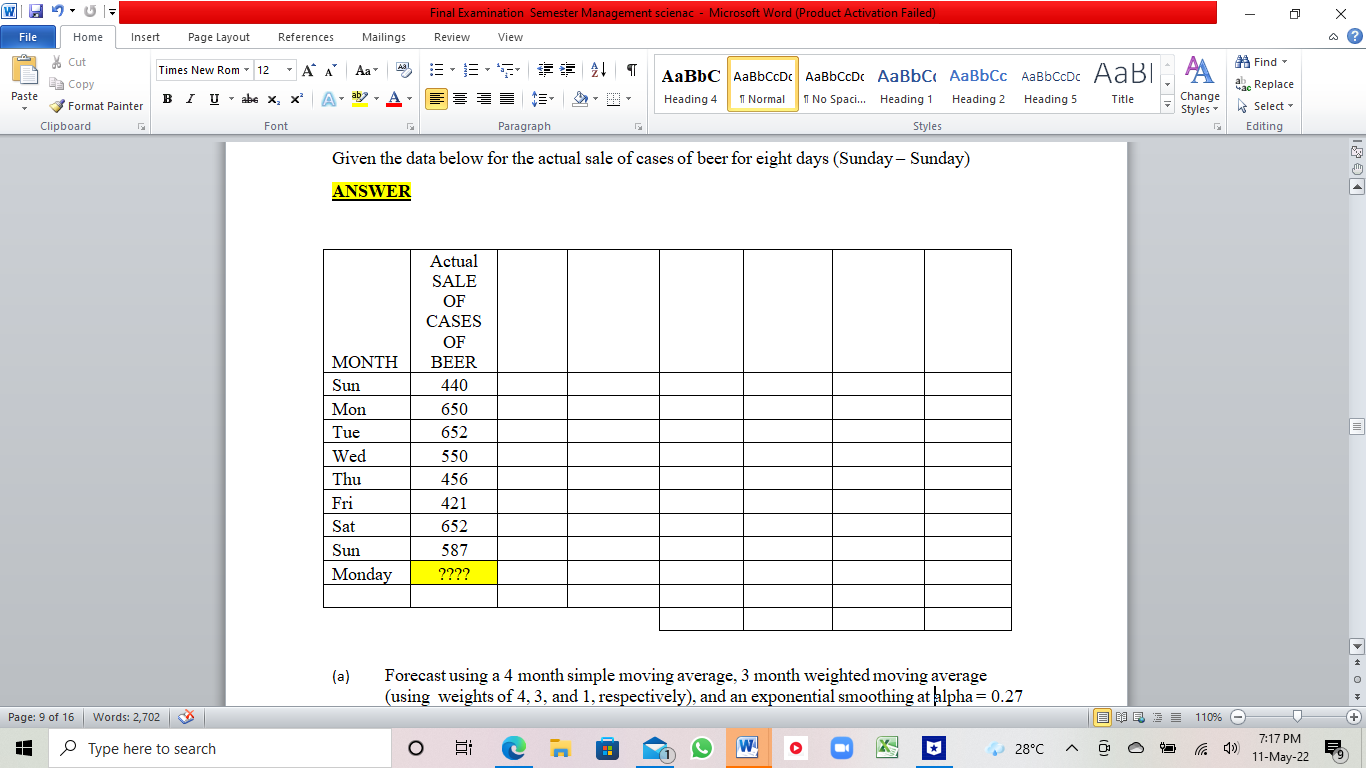Open Excel from the taskbar
Image resolution: width=1366 pixels, height=768 pixels.
pyautogui.click(x=885, y=747)
